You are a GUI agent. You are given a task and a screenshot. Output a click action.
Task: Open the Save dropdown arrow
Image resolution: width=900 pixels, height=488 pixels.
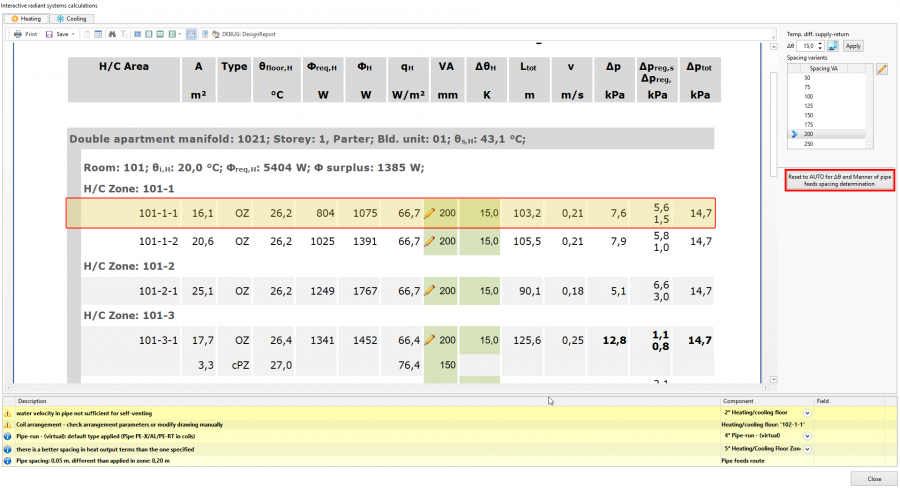(73, 34)
